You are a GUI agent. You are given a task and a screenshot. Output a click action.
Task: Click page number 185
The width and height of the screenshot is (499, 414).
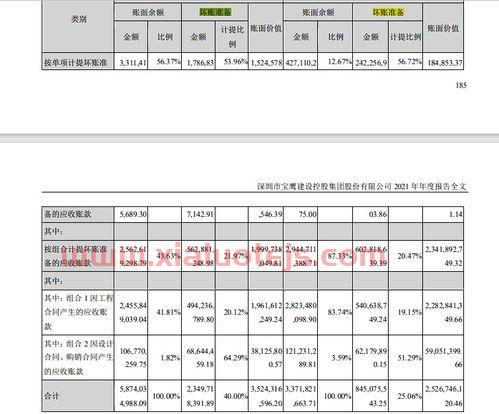tap(461, 85)
